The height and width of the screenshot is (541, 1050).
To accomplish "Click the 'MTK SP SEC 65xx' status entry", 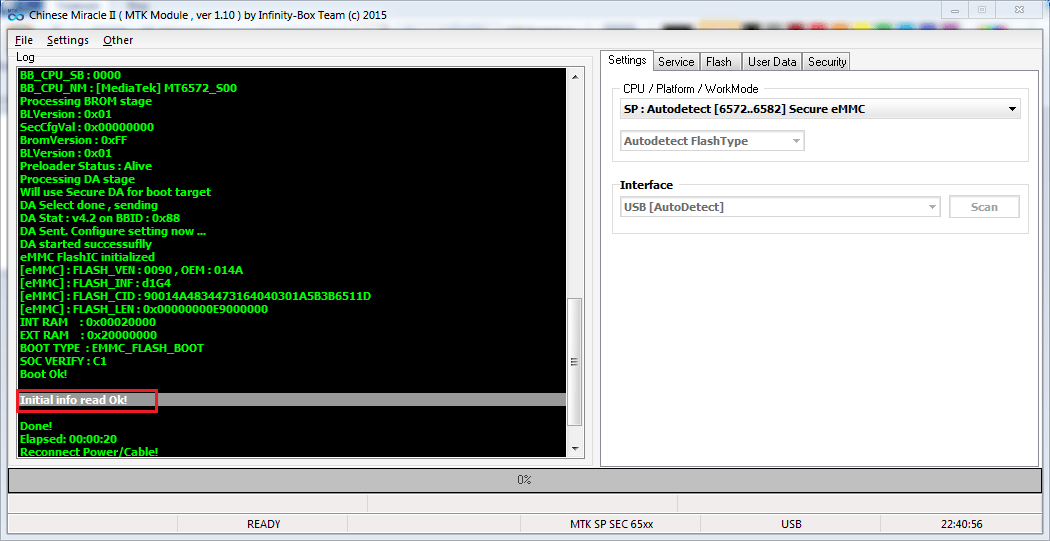I will 611,524.
